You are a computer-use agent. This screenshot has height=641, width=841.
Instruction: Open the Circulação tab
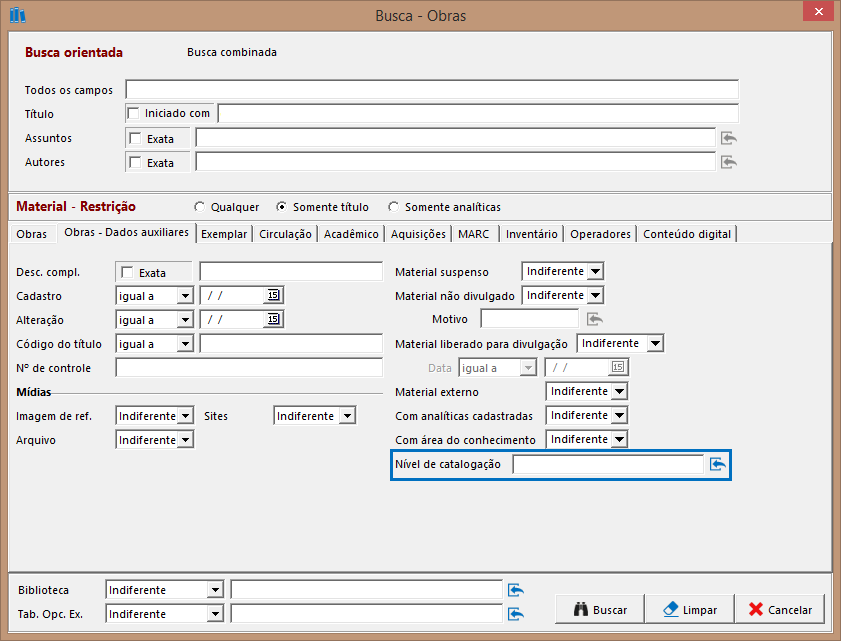pos(285,234)
